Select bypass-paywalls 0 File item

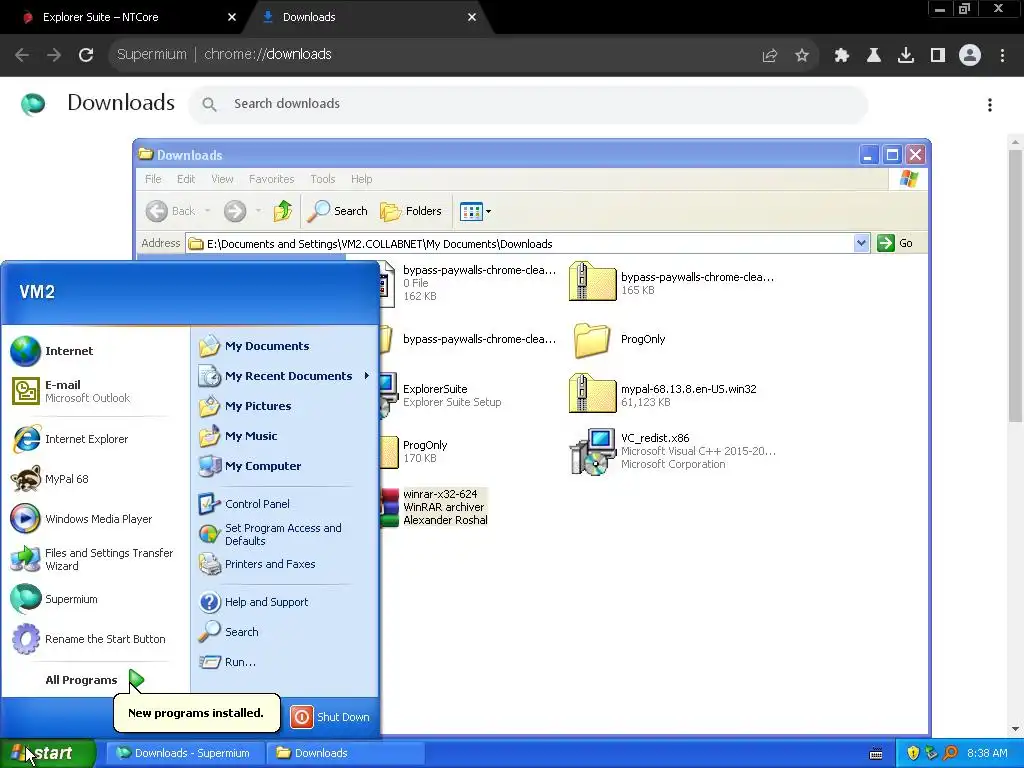tap(468, 283)
